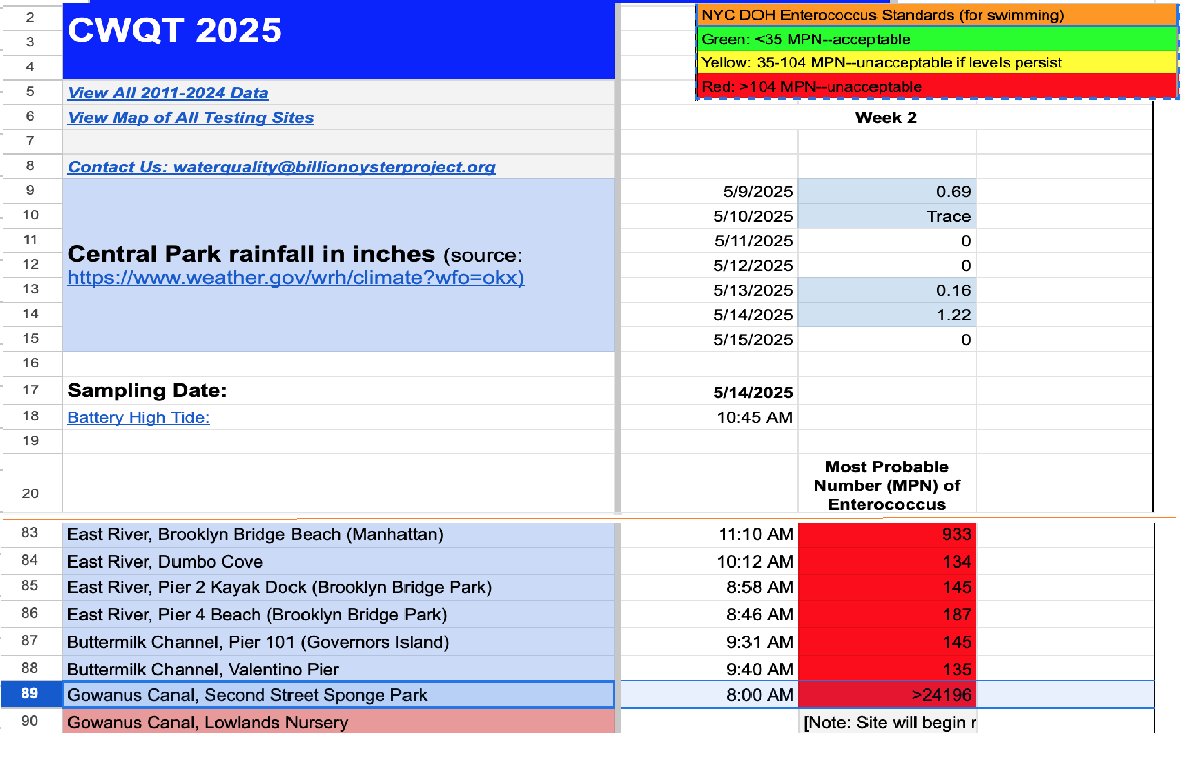Select the 8:58 AM time cell
This screenshot has height=760, width=1194.
tap(710, 587)
